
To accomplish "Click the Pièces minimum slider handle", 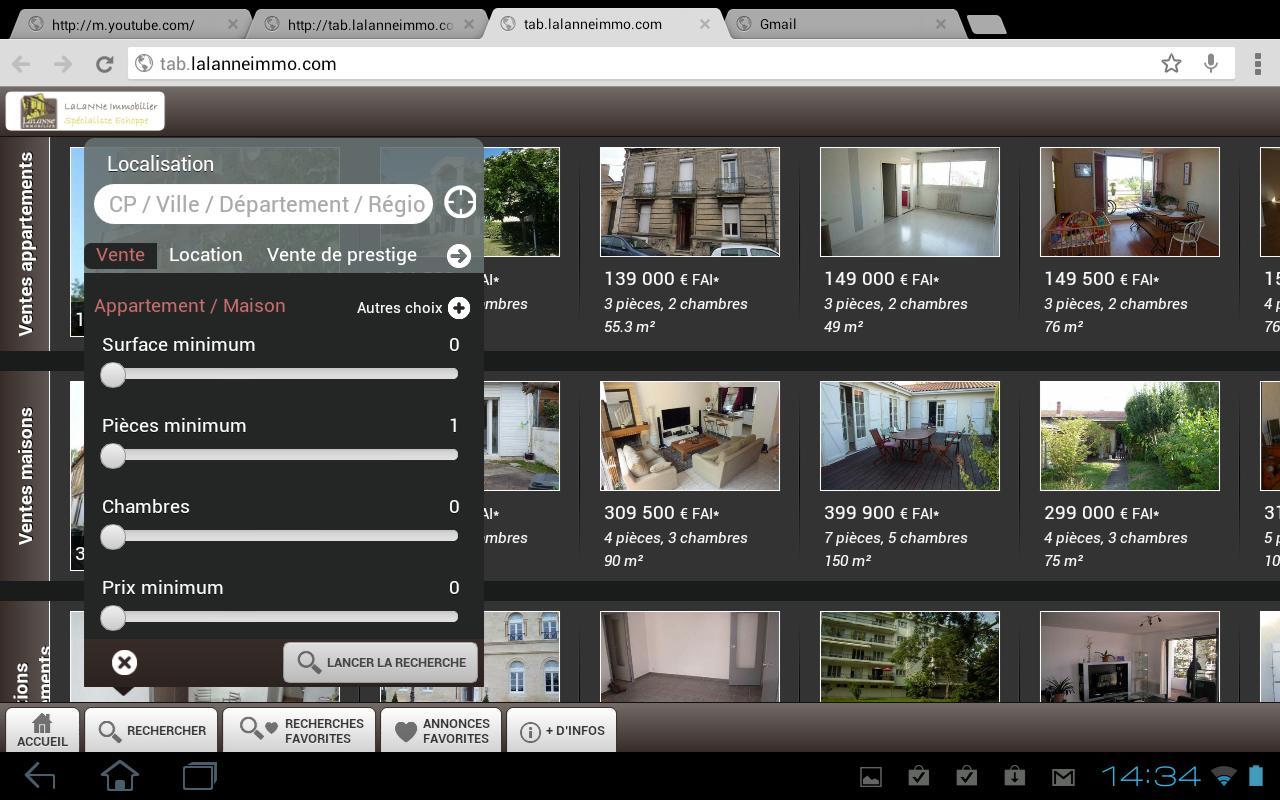I will [113, 456].
